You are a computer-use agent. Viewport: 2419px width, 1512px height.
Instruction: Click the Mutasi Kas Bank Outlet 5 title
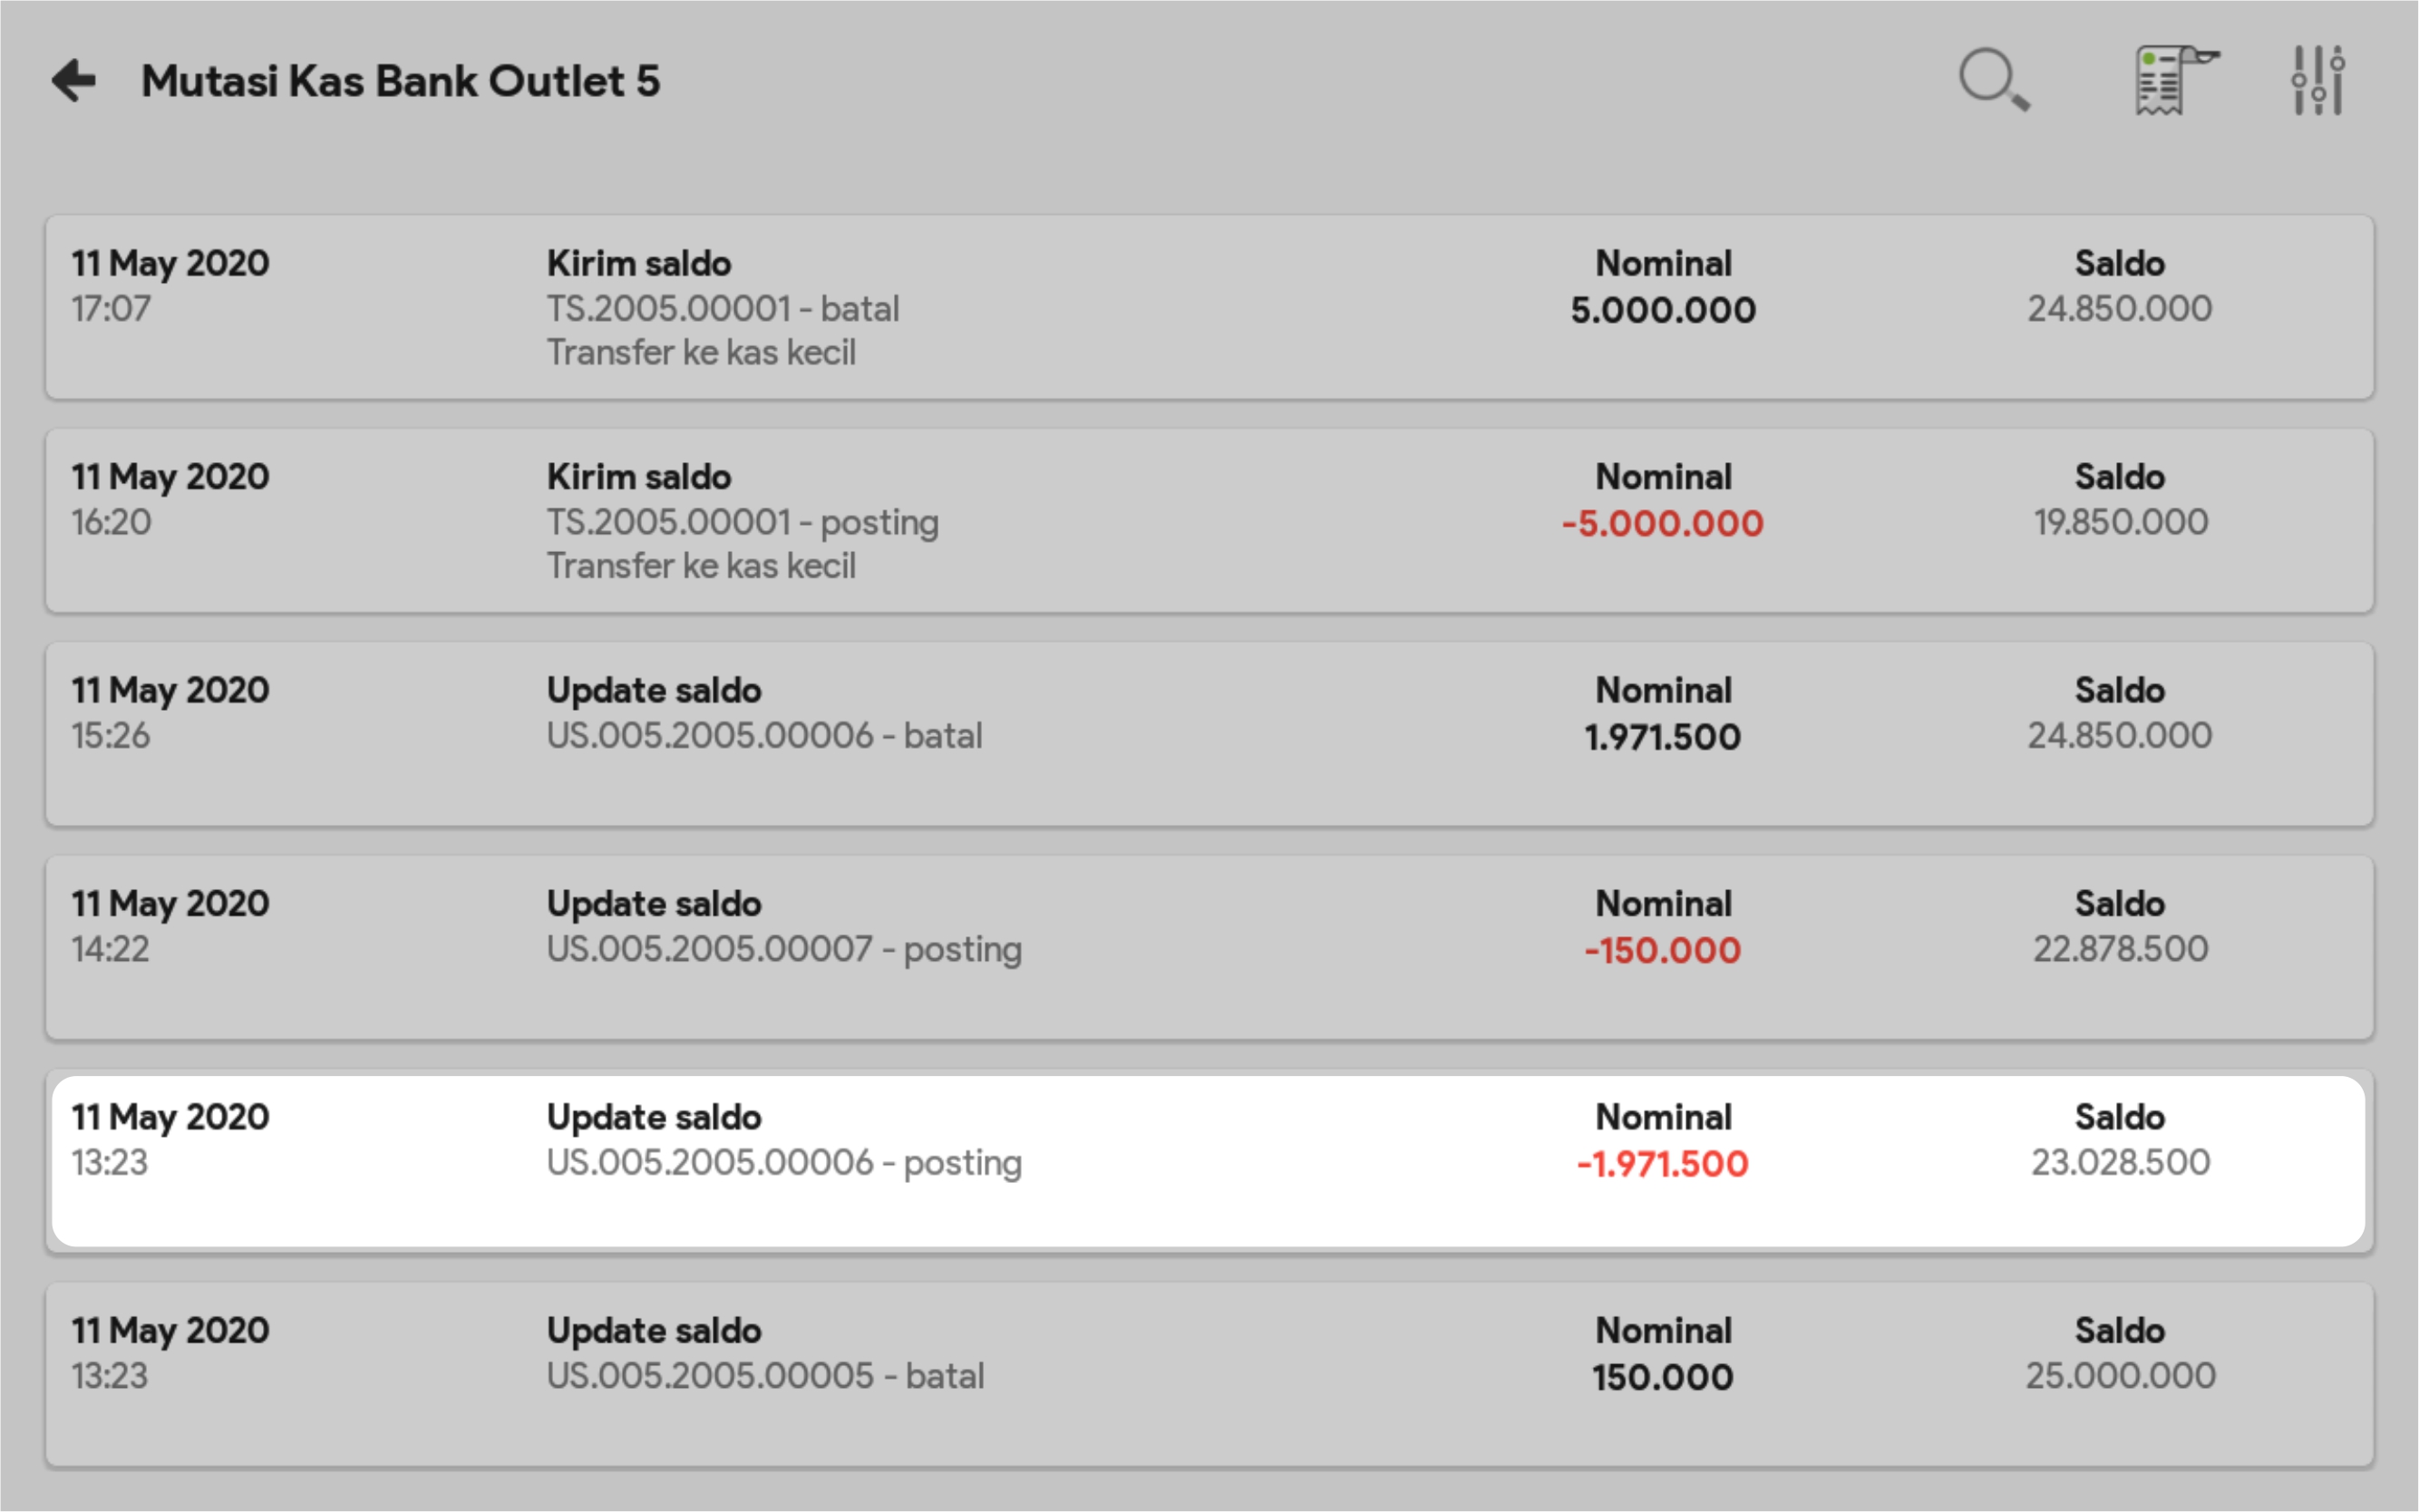[x=400, y=81]
